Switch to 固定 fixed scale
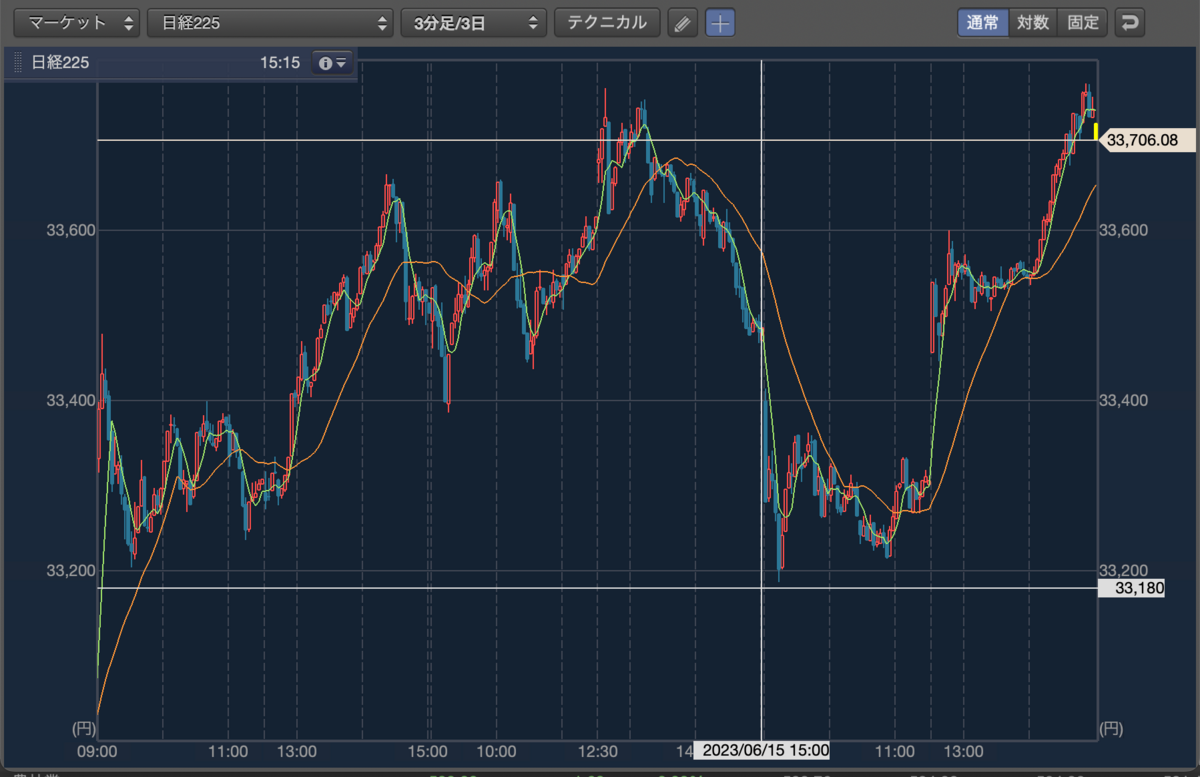The image size is (1200, 777). 1083,22
